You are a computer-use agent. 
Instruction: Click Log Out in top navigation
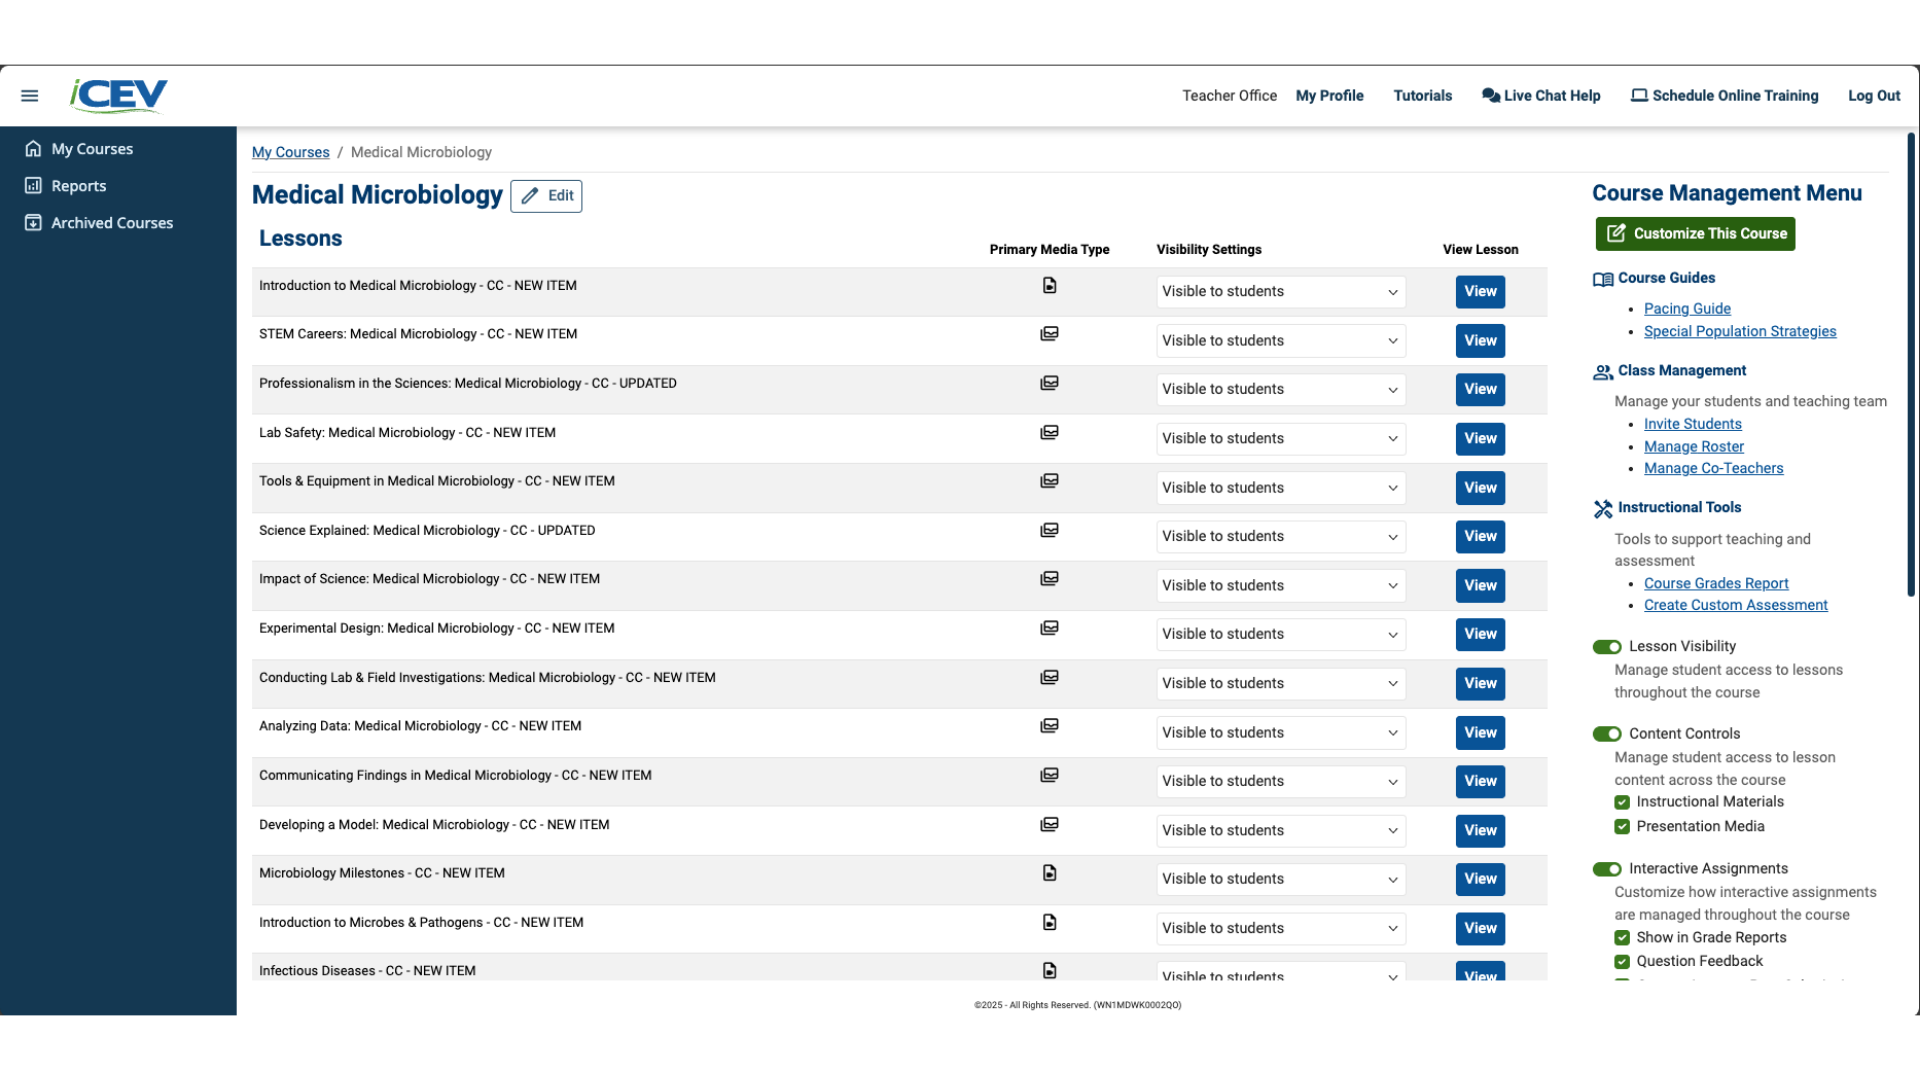point(1873,96)
